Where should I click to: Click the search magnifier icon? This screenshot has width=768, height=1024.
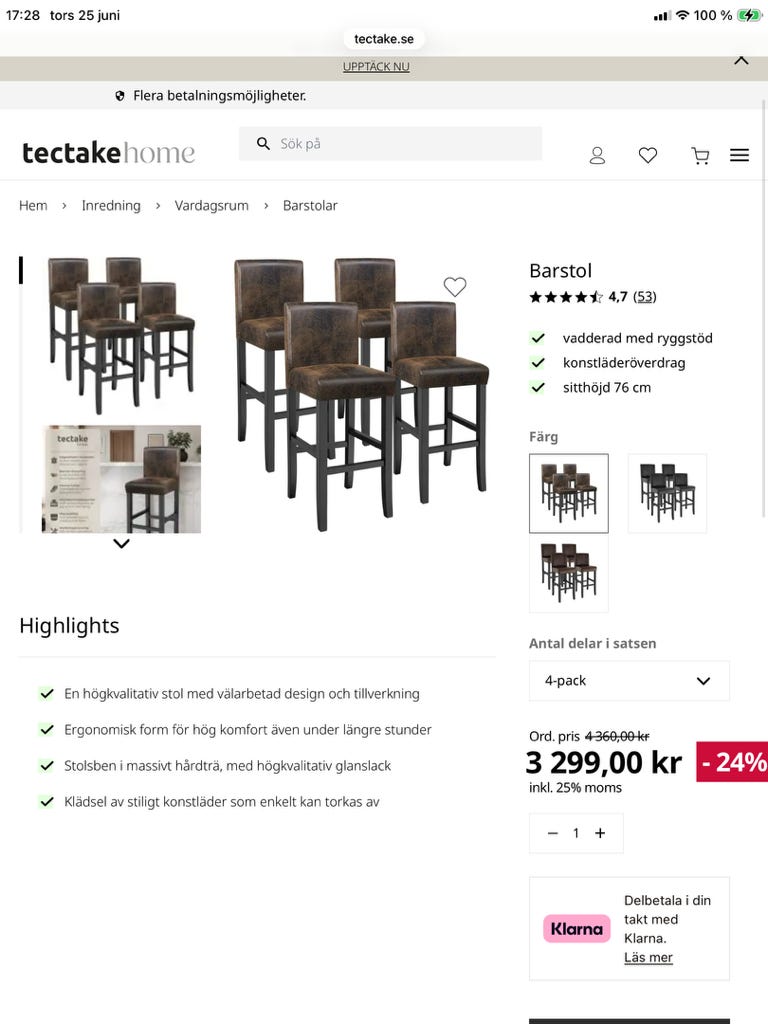[263, 144]
